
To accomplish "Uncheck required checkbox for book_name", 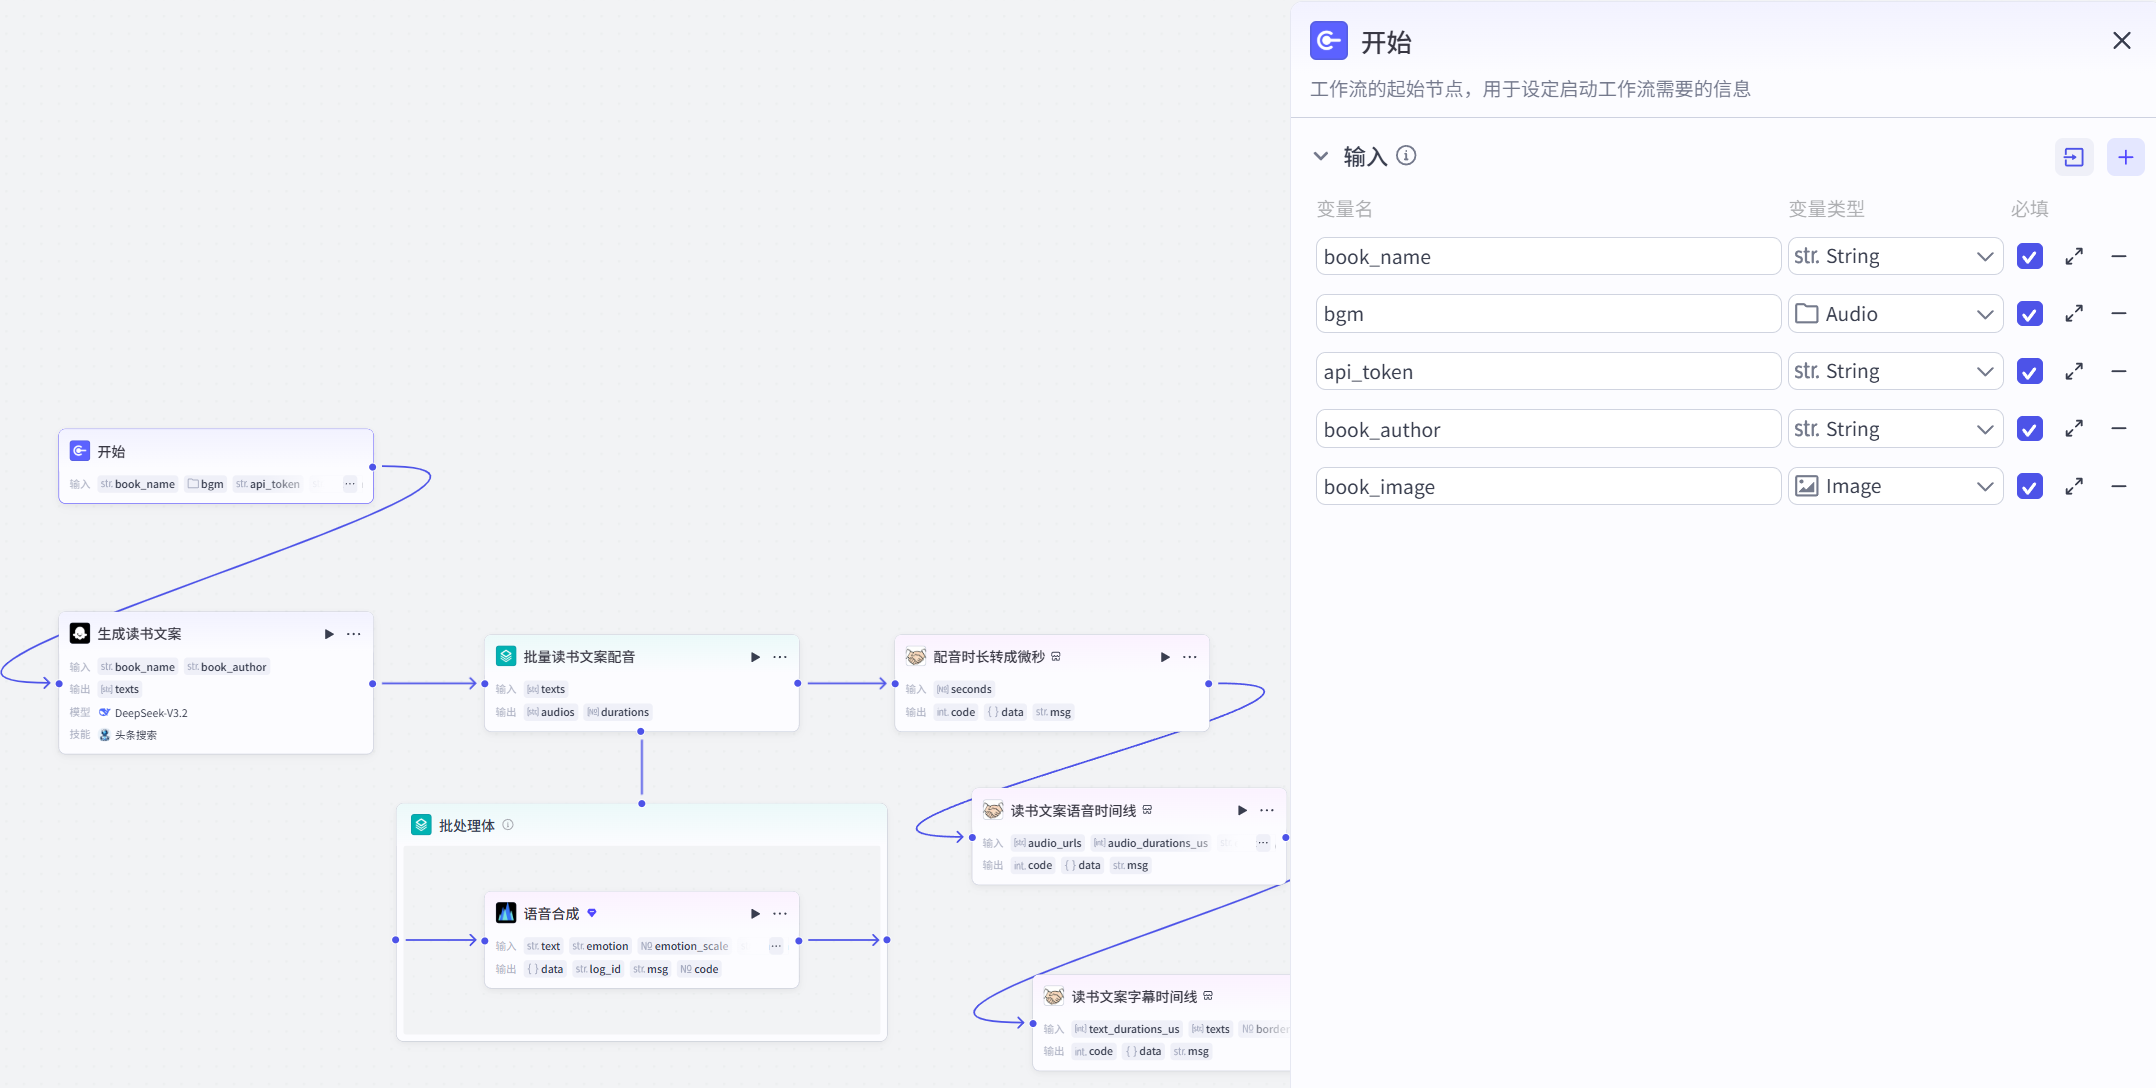I will tap(2030, 257).
